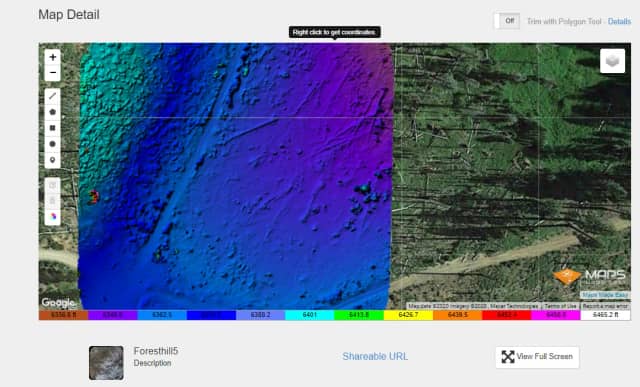Open the Details link

pyautogui.click(x=619, y=21)
